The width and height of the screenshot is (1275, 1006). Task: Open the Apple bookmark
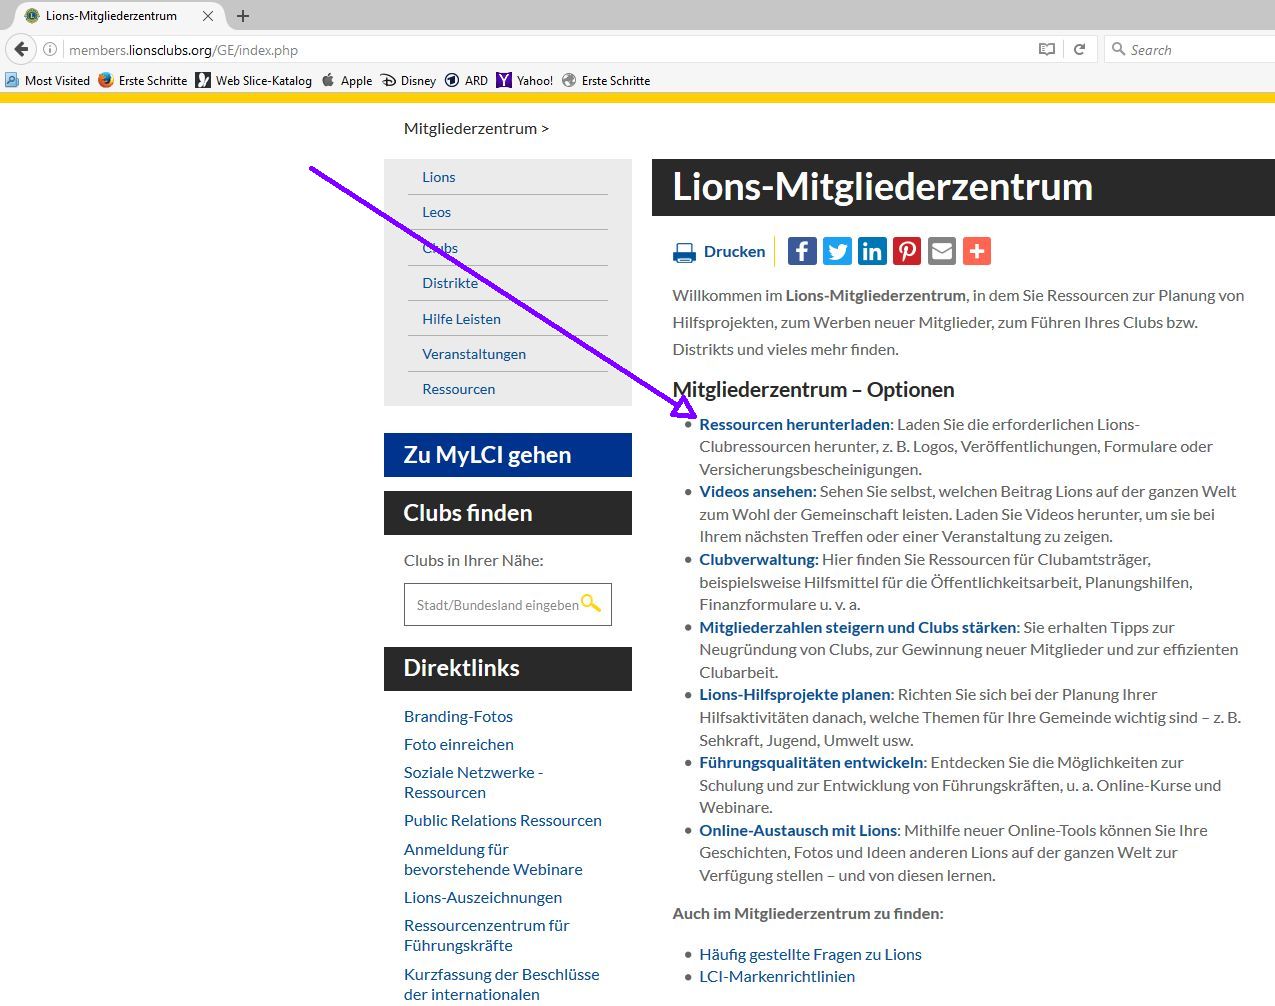click(346, 80)
